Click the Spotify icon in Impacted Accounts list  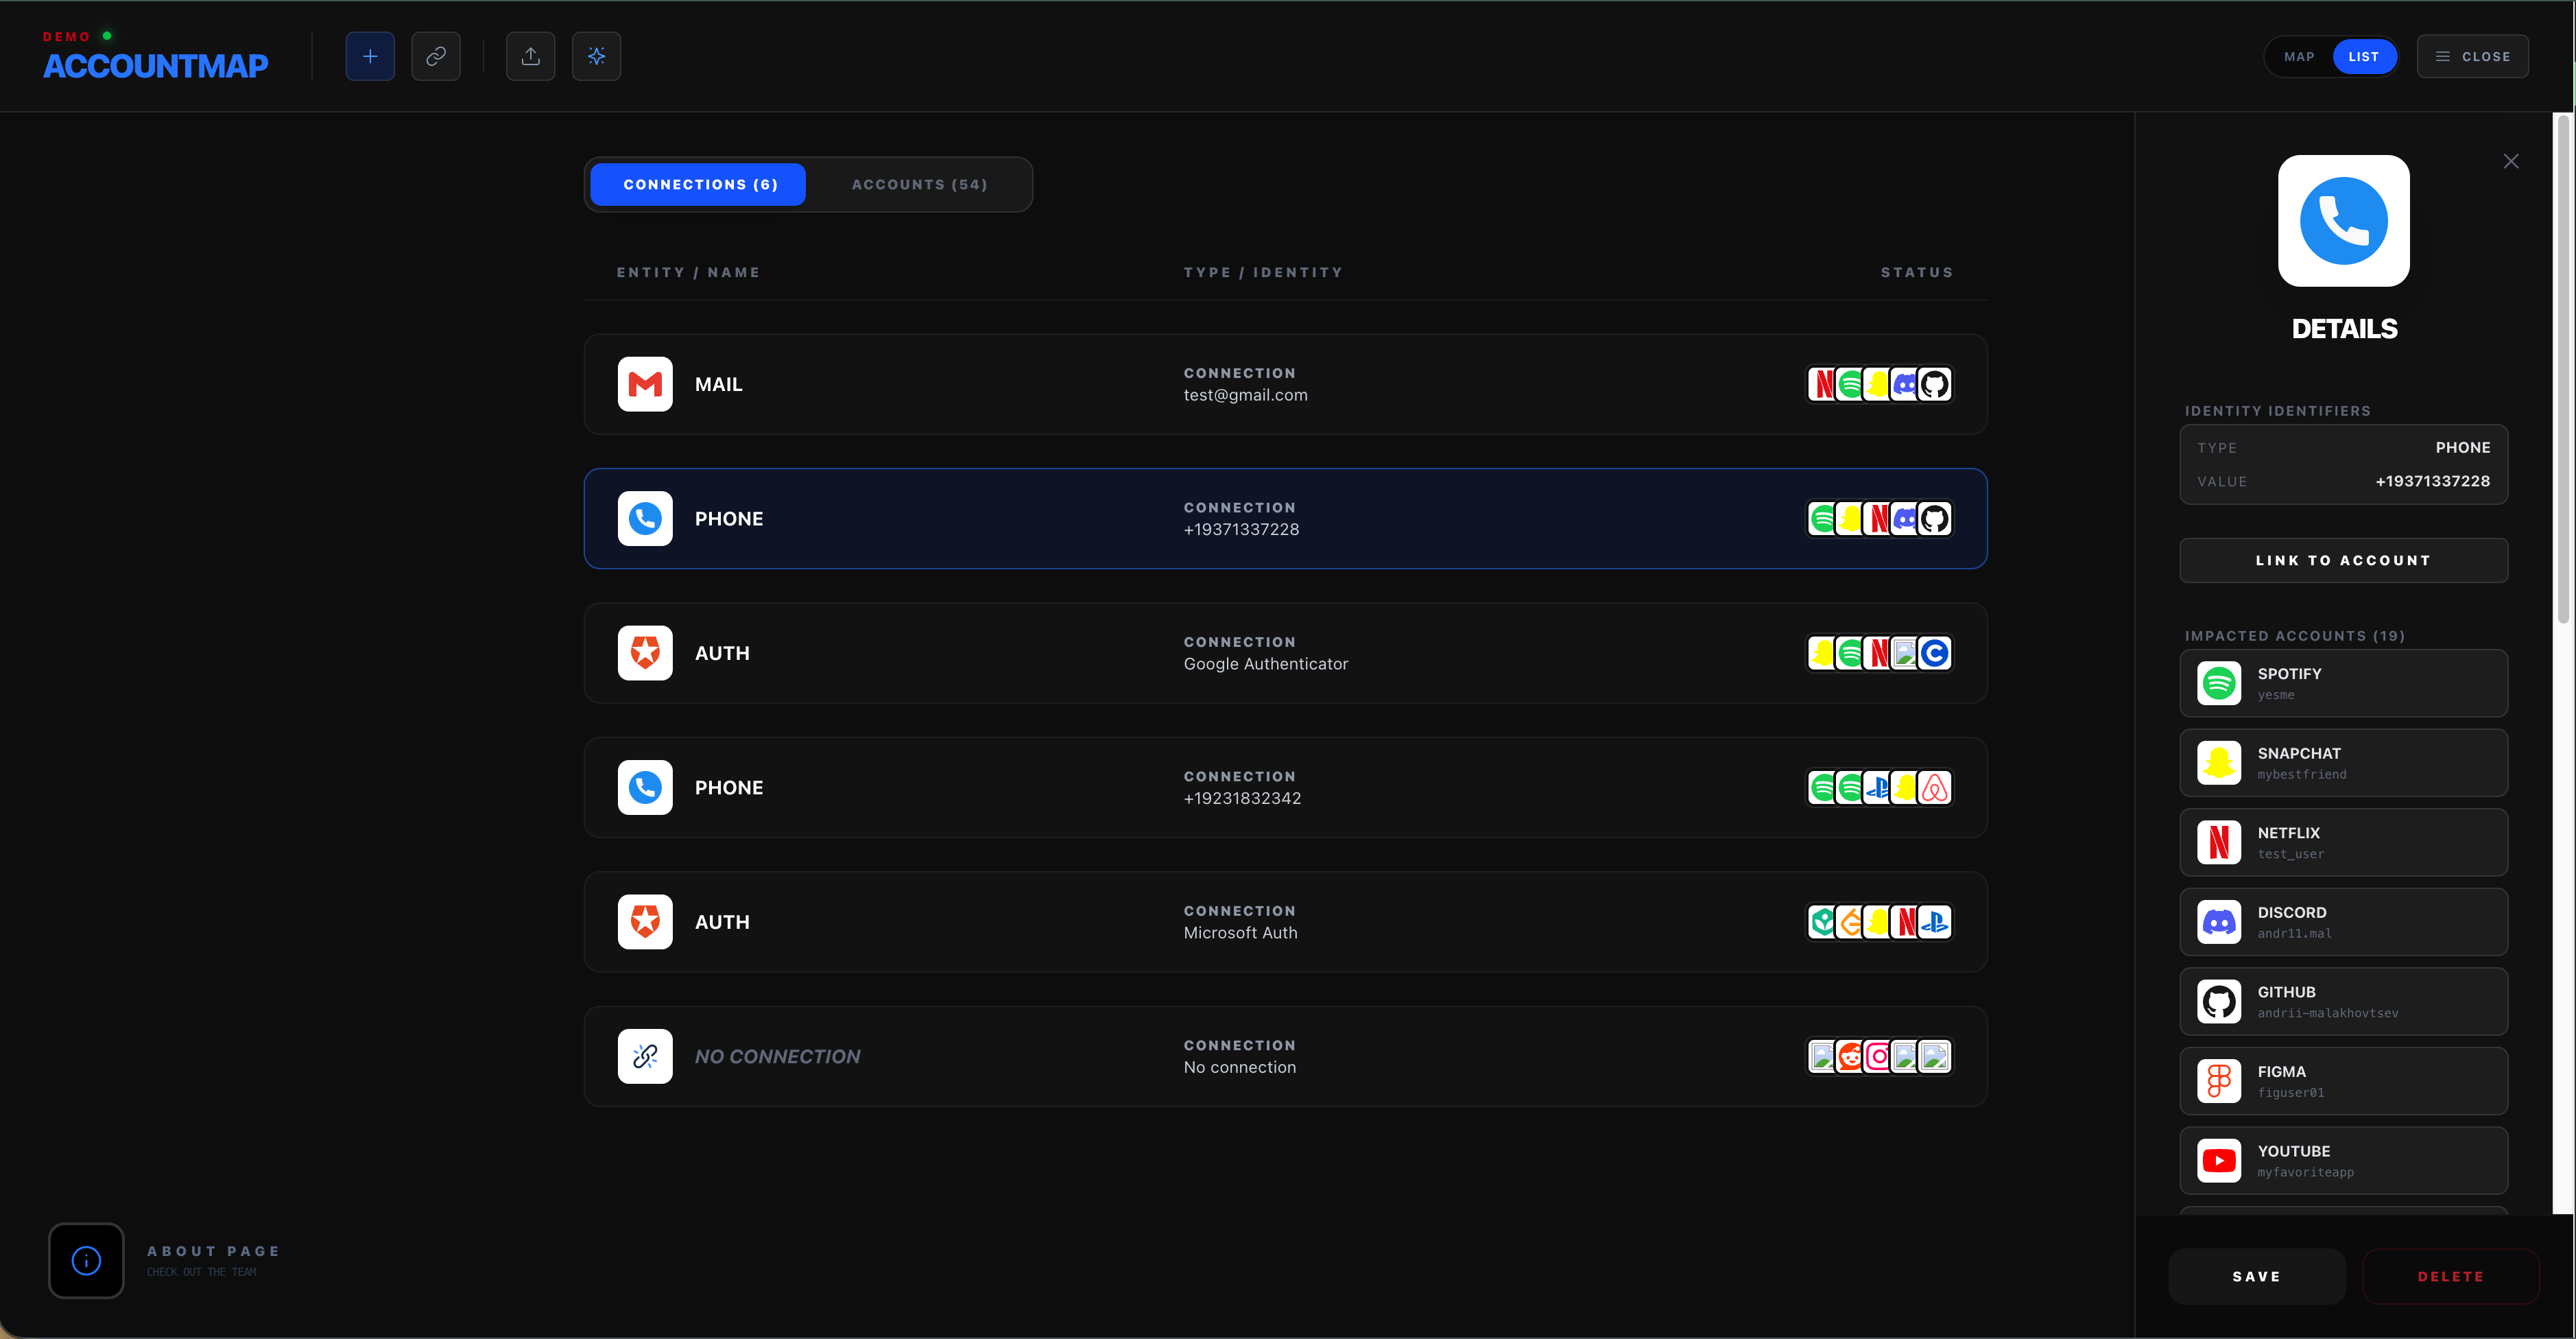(x=2219, y=683)
